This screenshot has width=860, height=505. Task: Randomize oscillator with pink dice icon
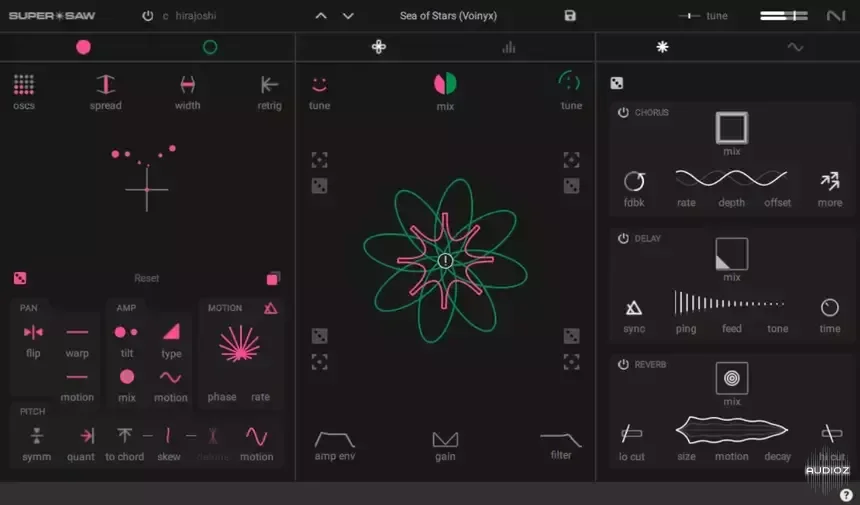(x=20, y=278)
